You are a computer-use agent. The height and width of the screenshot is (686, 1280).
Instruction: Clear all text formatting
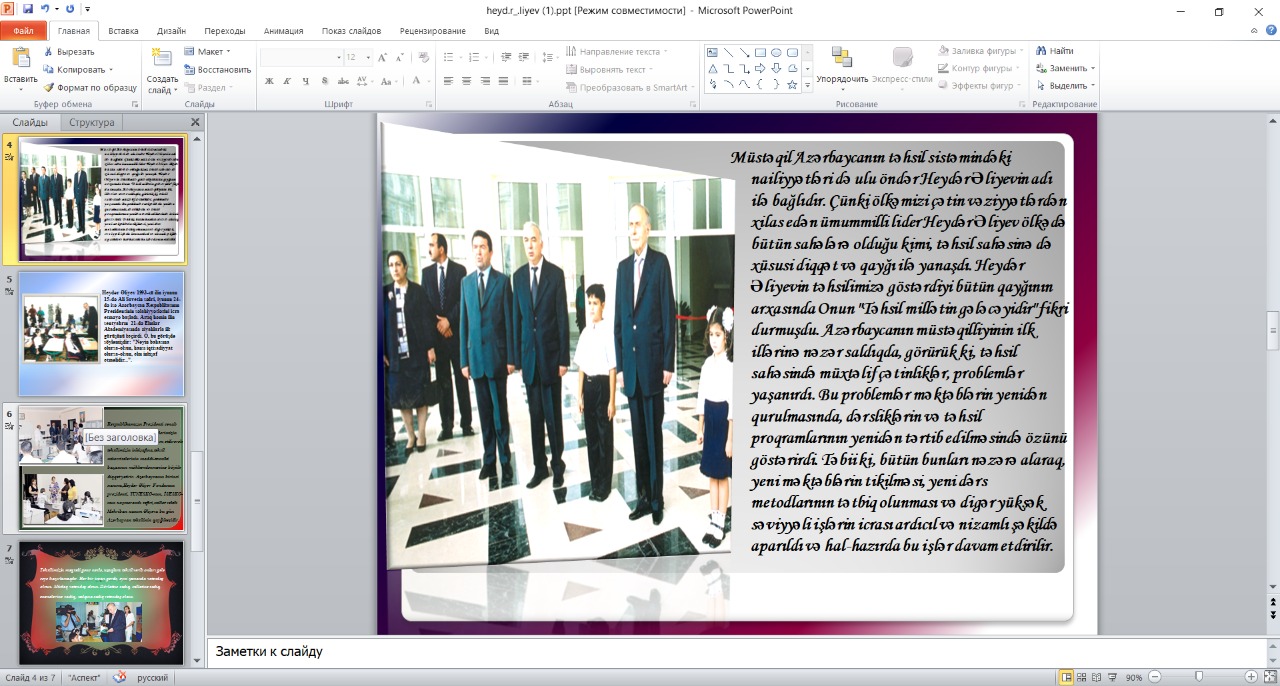423,57
